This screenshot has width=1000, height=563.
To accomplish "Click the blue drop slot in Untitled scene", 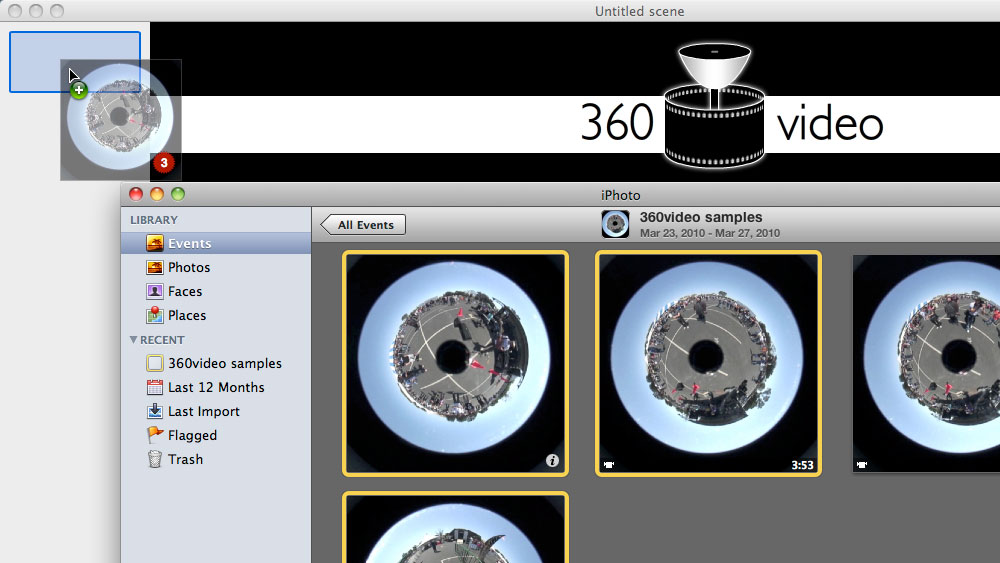I will tap(75, 62).
